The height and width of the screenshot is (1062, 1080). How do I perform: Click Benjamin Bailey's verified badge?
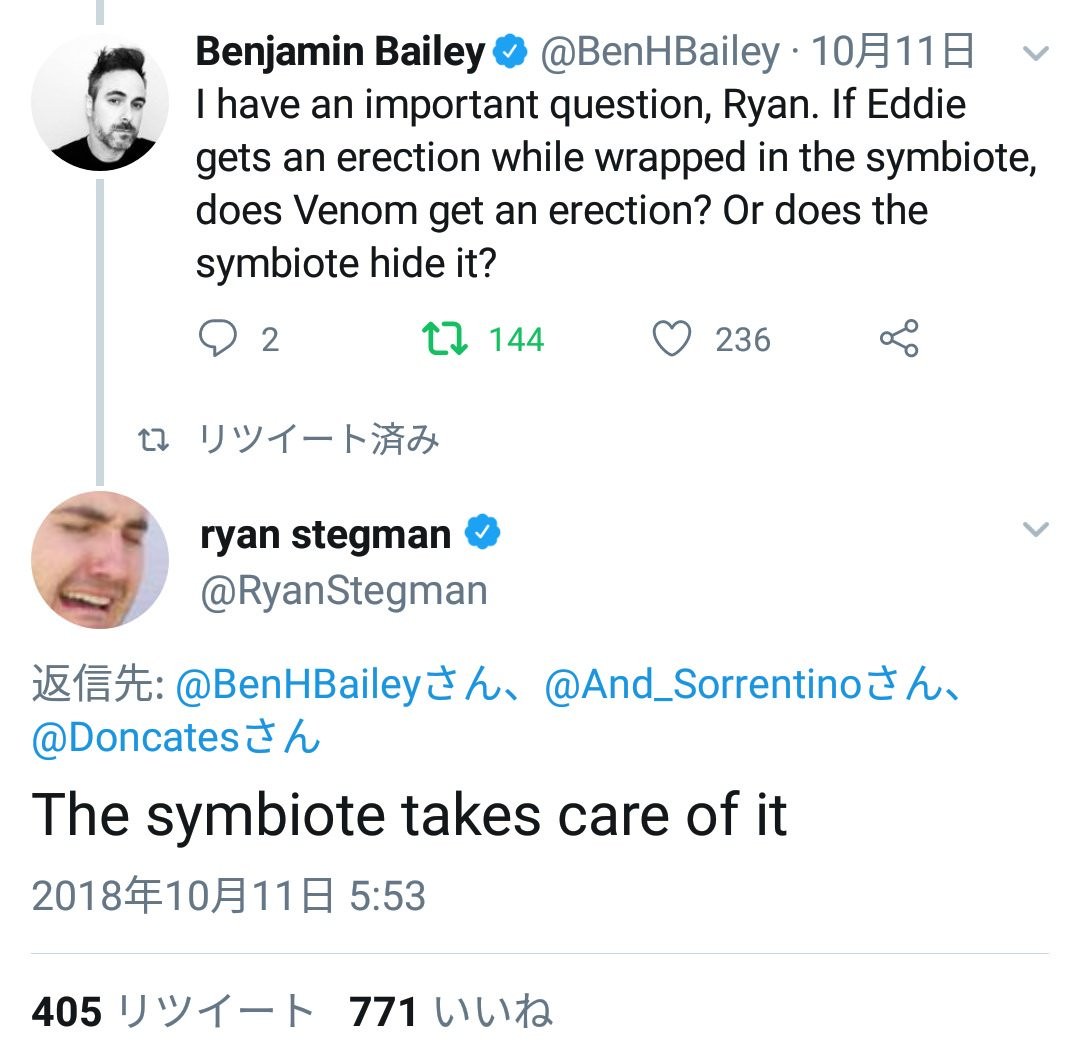(x=512, y=53)
